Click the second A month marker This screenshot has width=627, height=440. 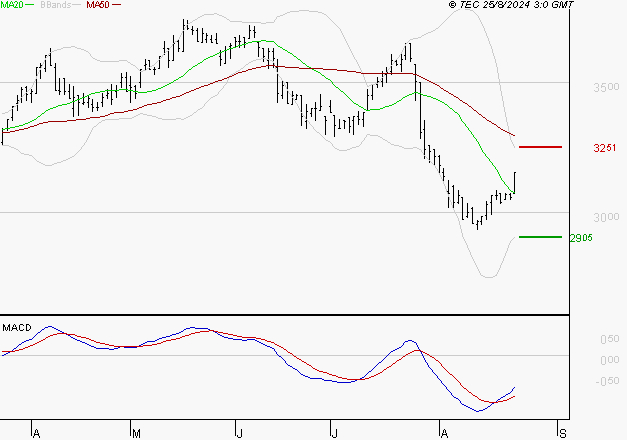coord(444,434)
